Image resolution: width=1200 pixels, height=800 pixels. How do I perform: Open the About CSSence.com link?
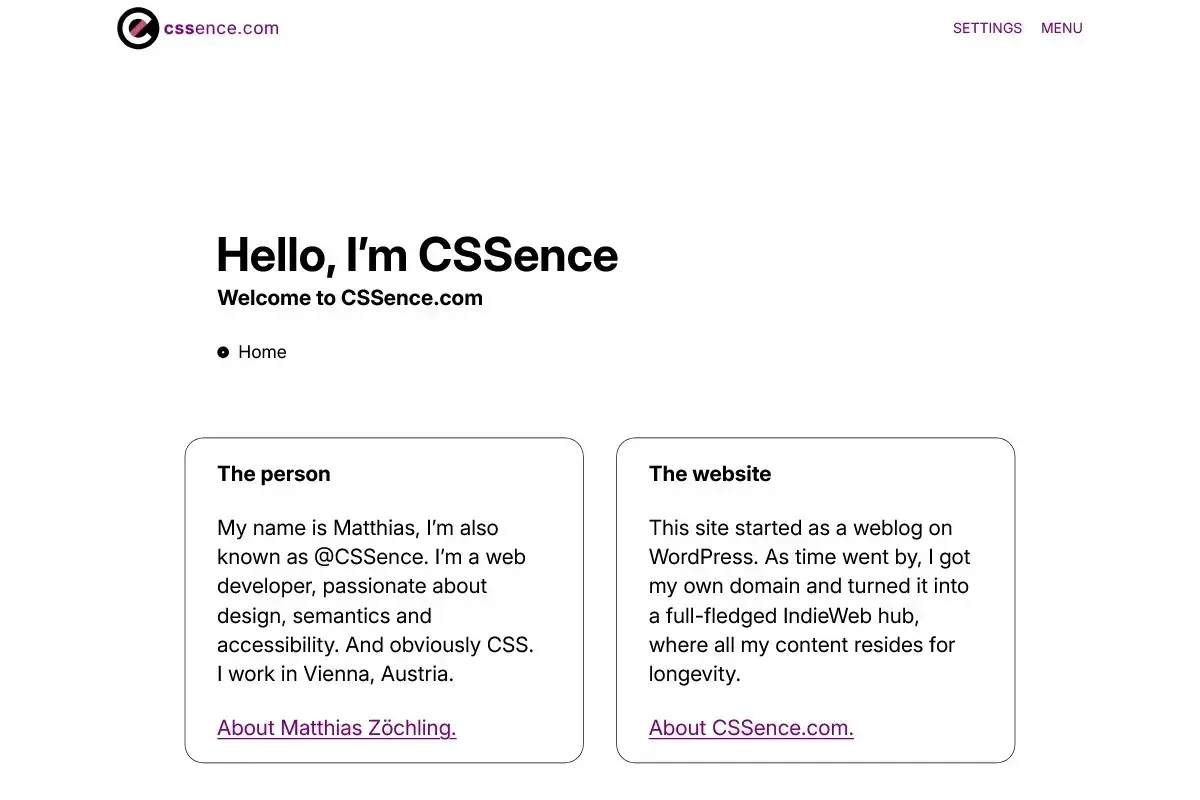click(x=751, y=728)
